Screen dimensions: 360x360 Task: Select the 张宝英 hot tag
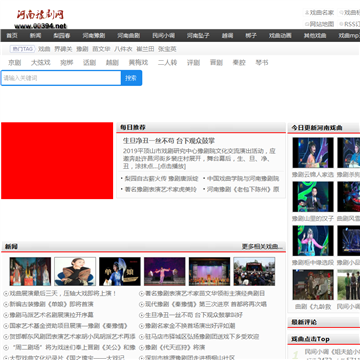point(167,49)
